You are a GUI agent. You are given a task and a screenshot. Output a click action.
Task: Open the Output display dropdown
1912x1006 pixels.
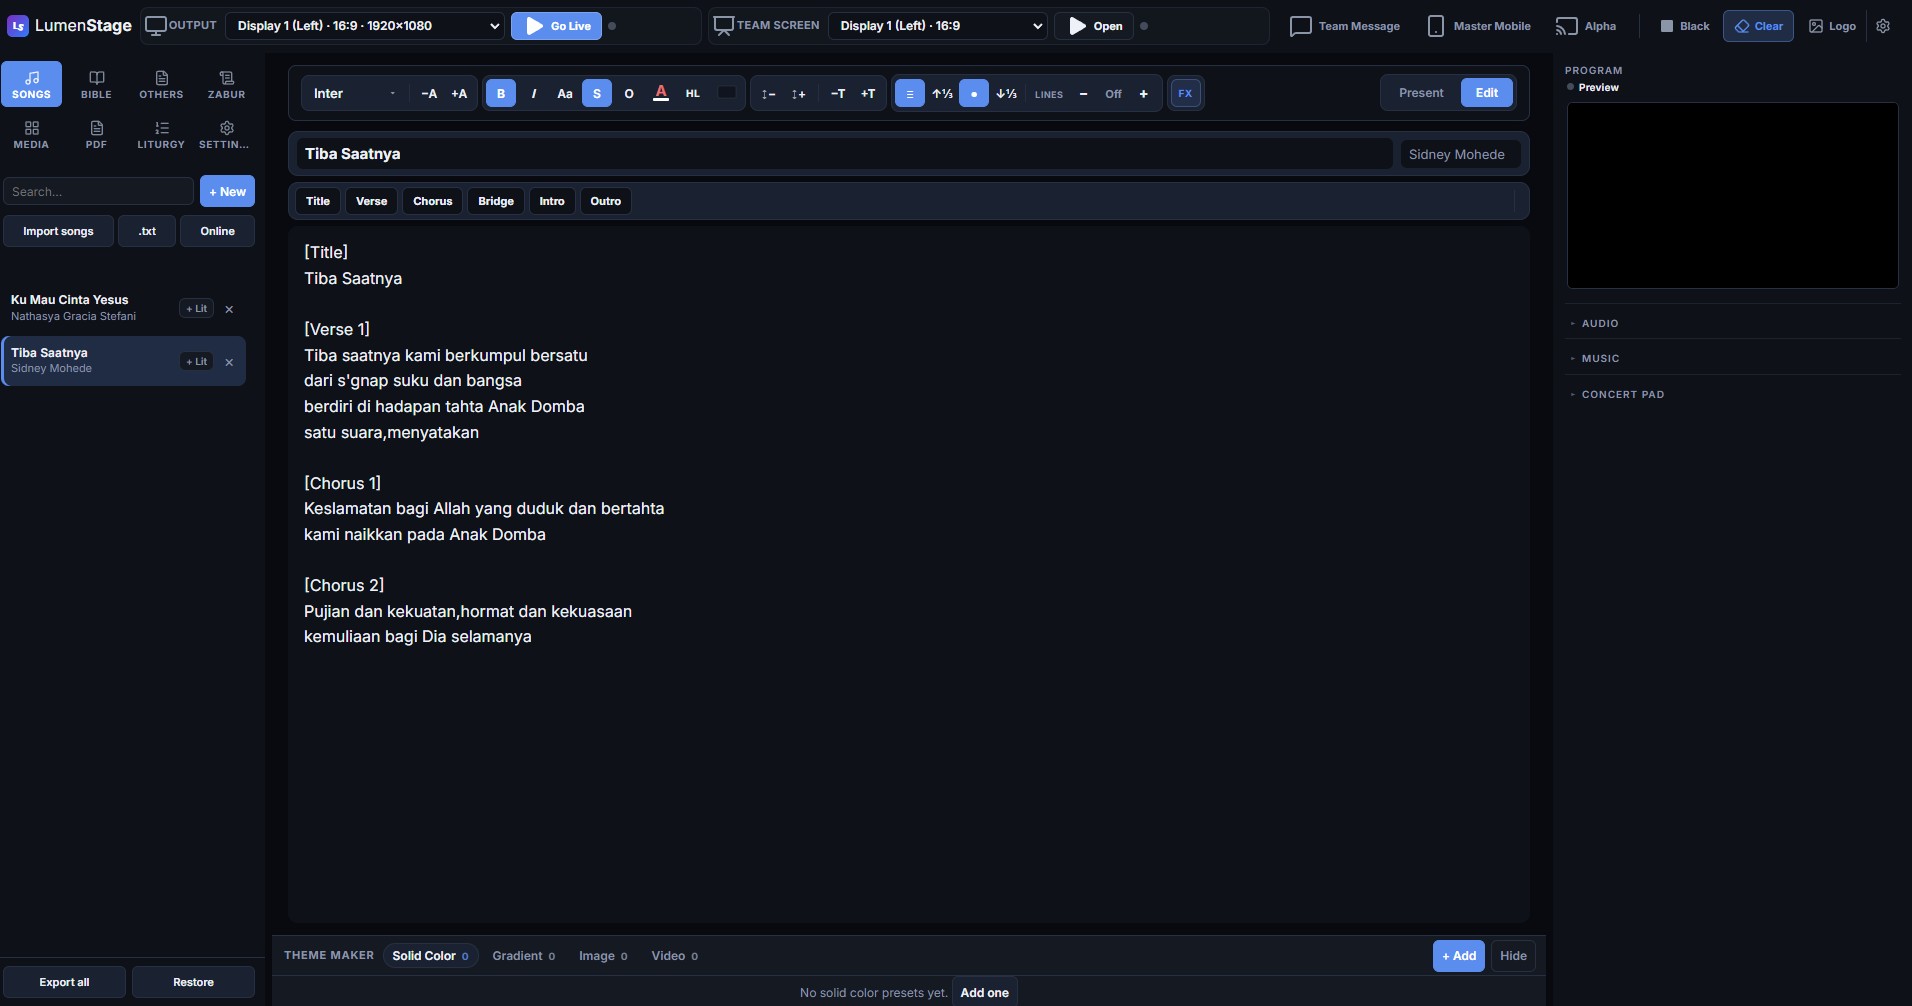(365, 26)
